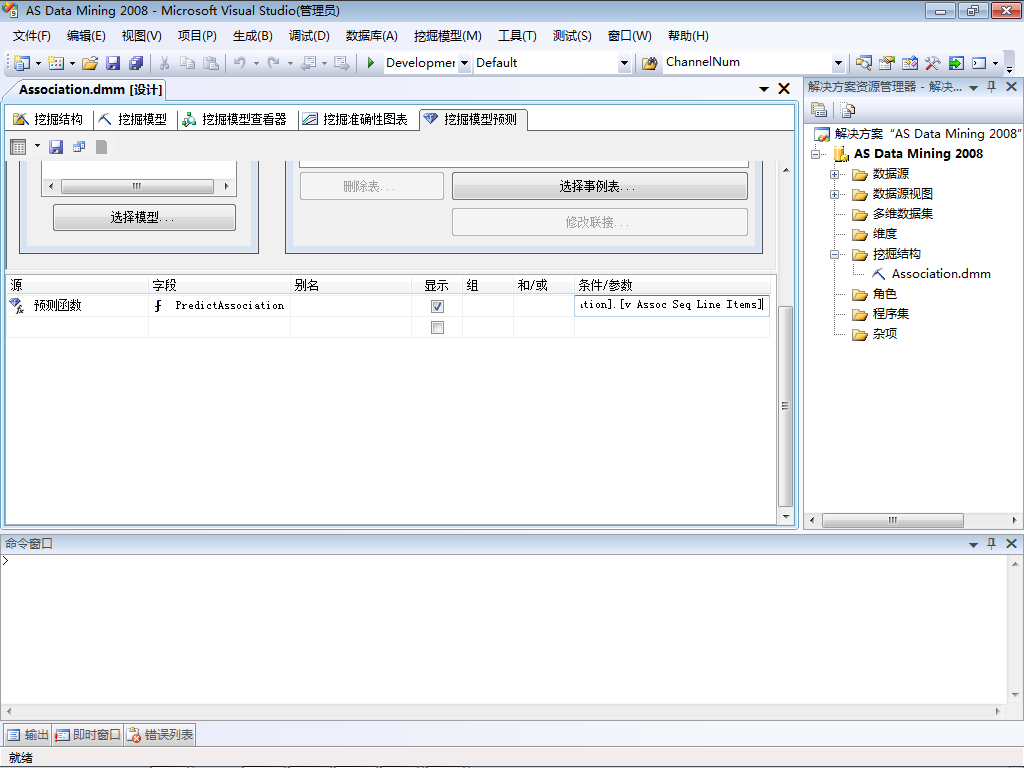
Task: Expand the 数据源 folder node
Action: click(834, 174)
